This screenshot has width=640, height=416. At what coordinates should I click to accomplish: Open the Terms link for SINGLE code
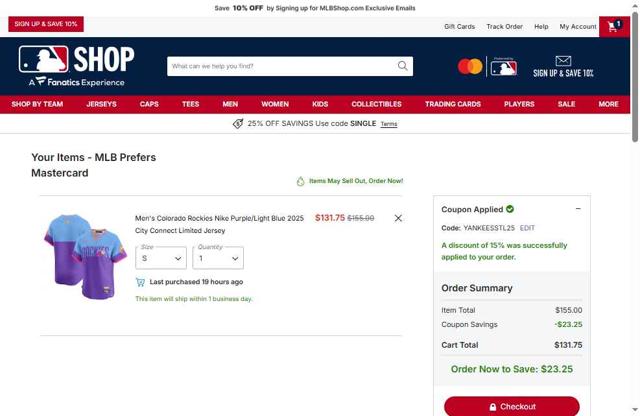click(x=389, y=124)
